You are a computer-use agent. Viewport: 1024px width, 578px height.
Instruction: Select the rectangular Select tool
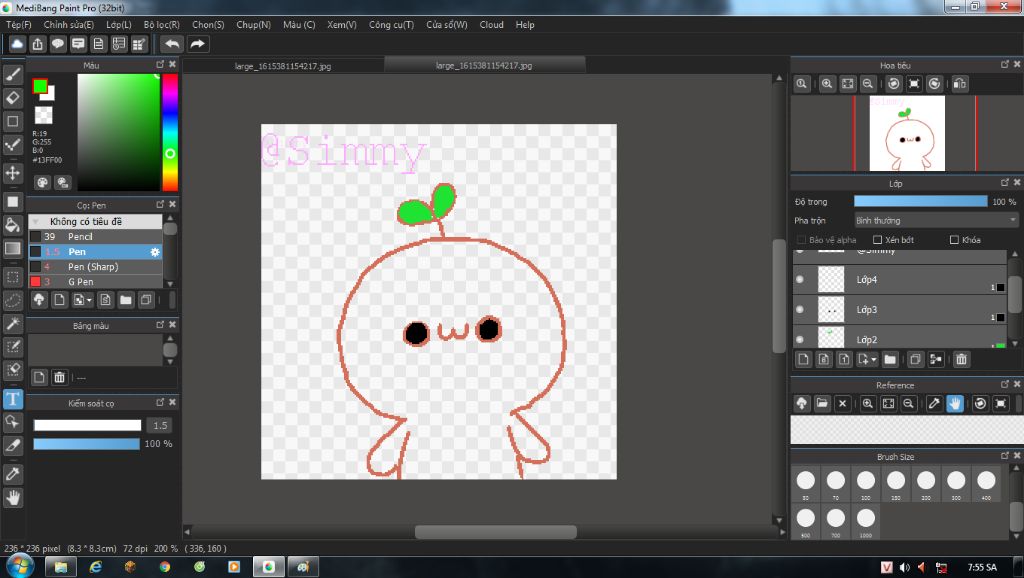[x=12, y=277]
